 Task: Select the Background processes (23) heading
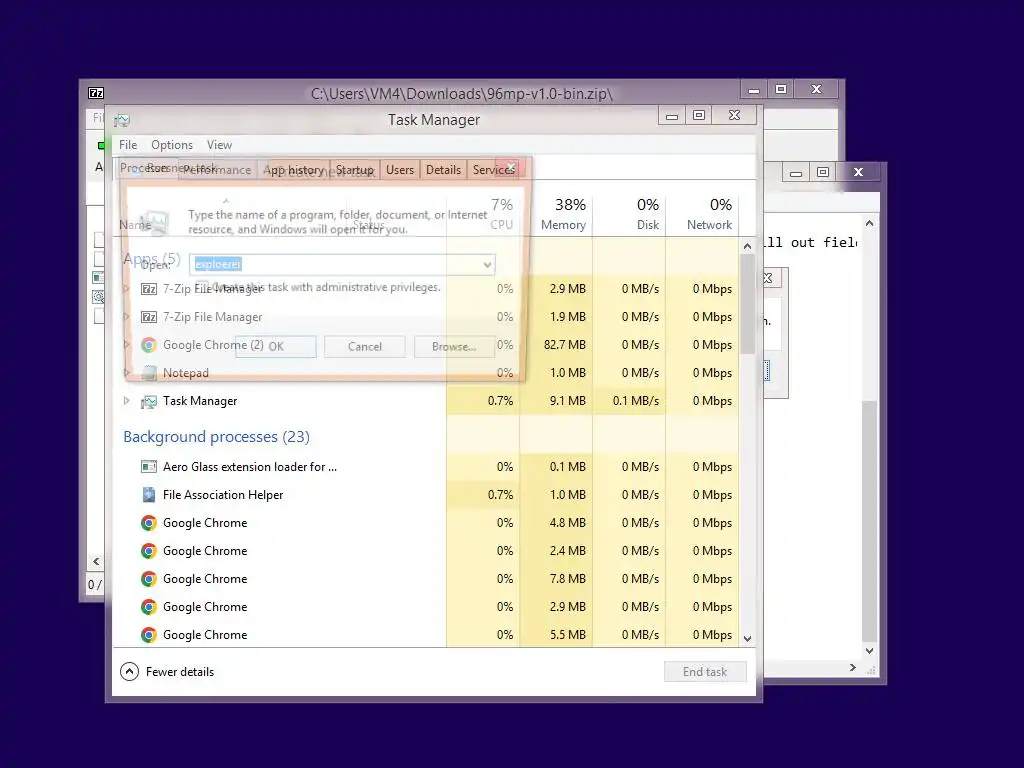coord(216,437)
